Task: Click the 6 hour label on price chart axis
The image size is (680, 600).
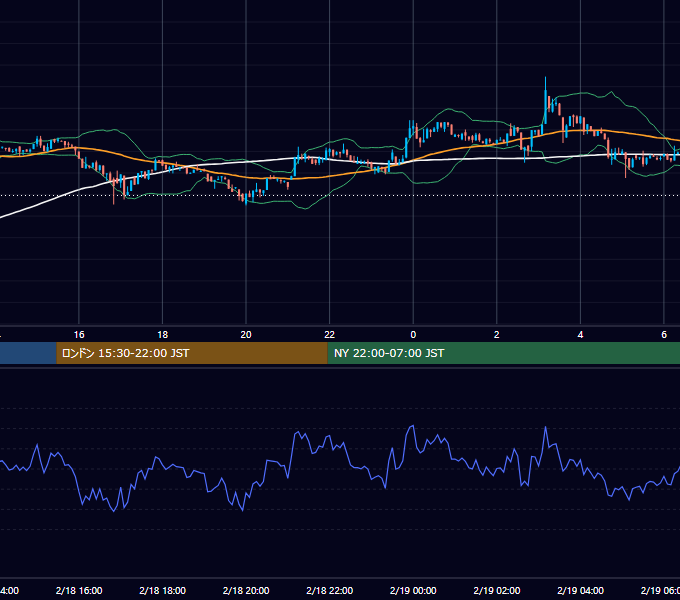Action: click(664, 335)
